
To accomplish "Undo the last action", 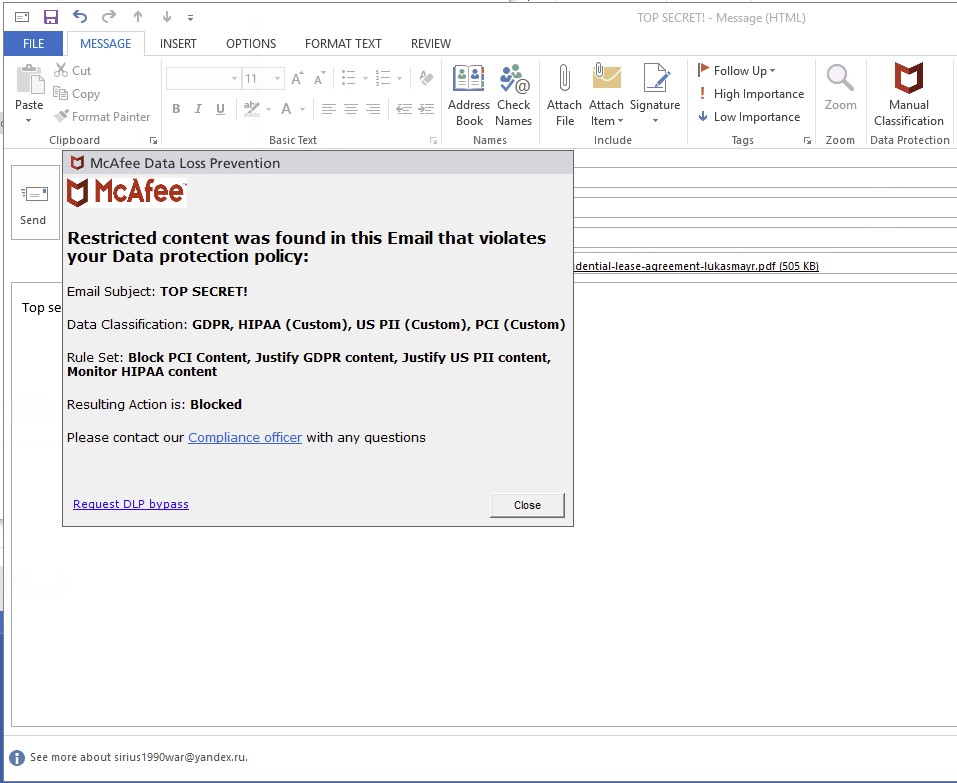I will pos(79,16).
